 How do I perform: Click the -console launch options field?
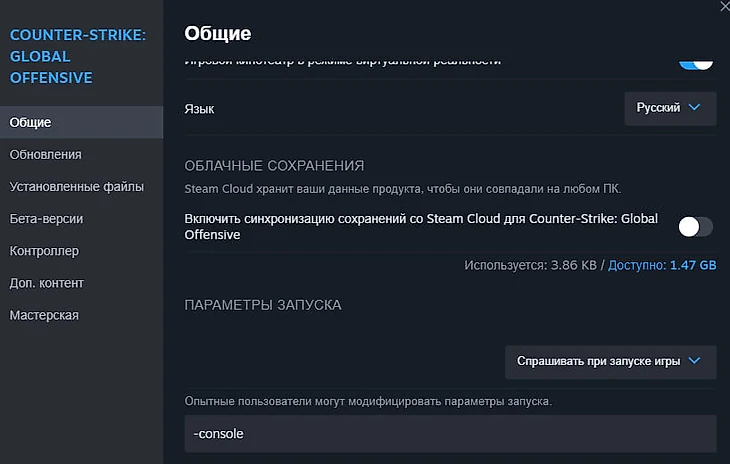point(450,434)
